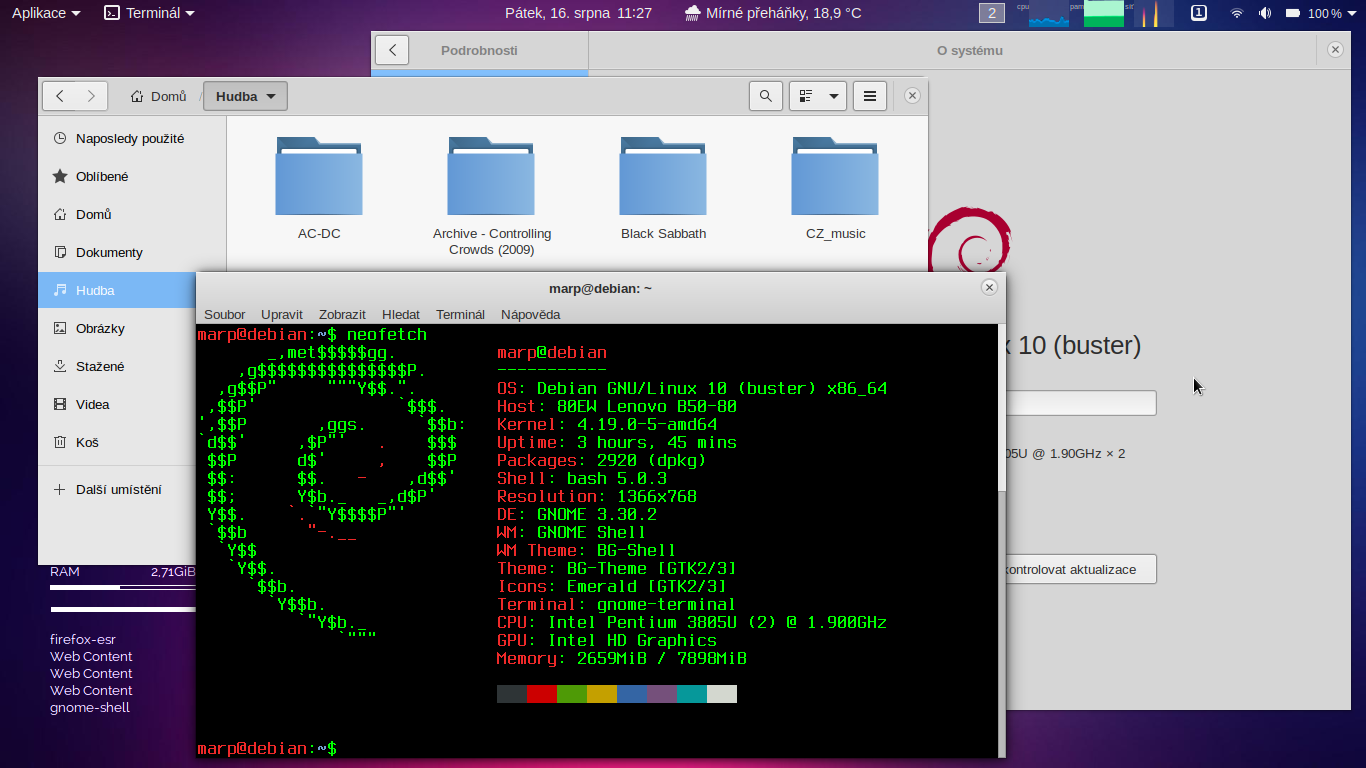Screen dimensions: 1366x768
Task: Open the clock showing Pátek, 16. srpna
Action: pos(578,13)
